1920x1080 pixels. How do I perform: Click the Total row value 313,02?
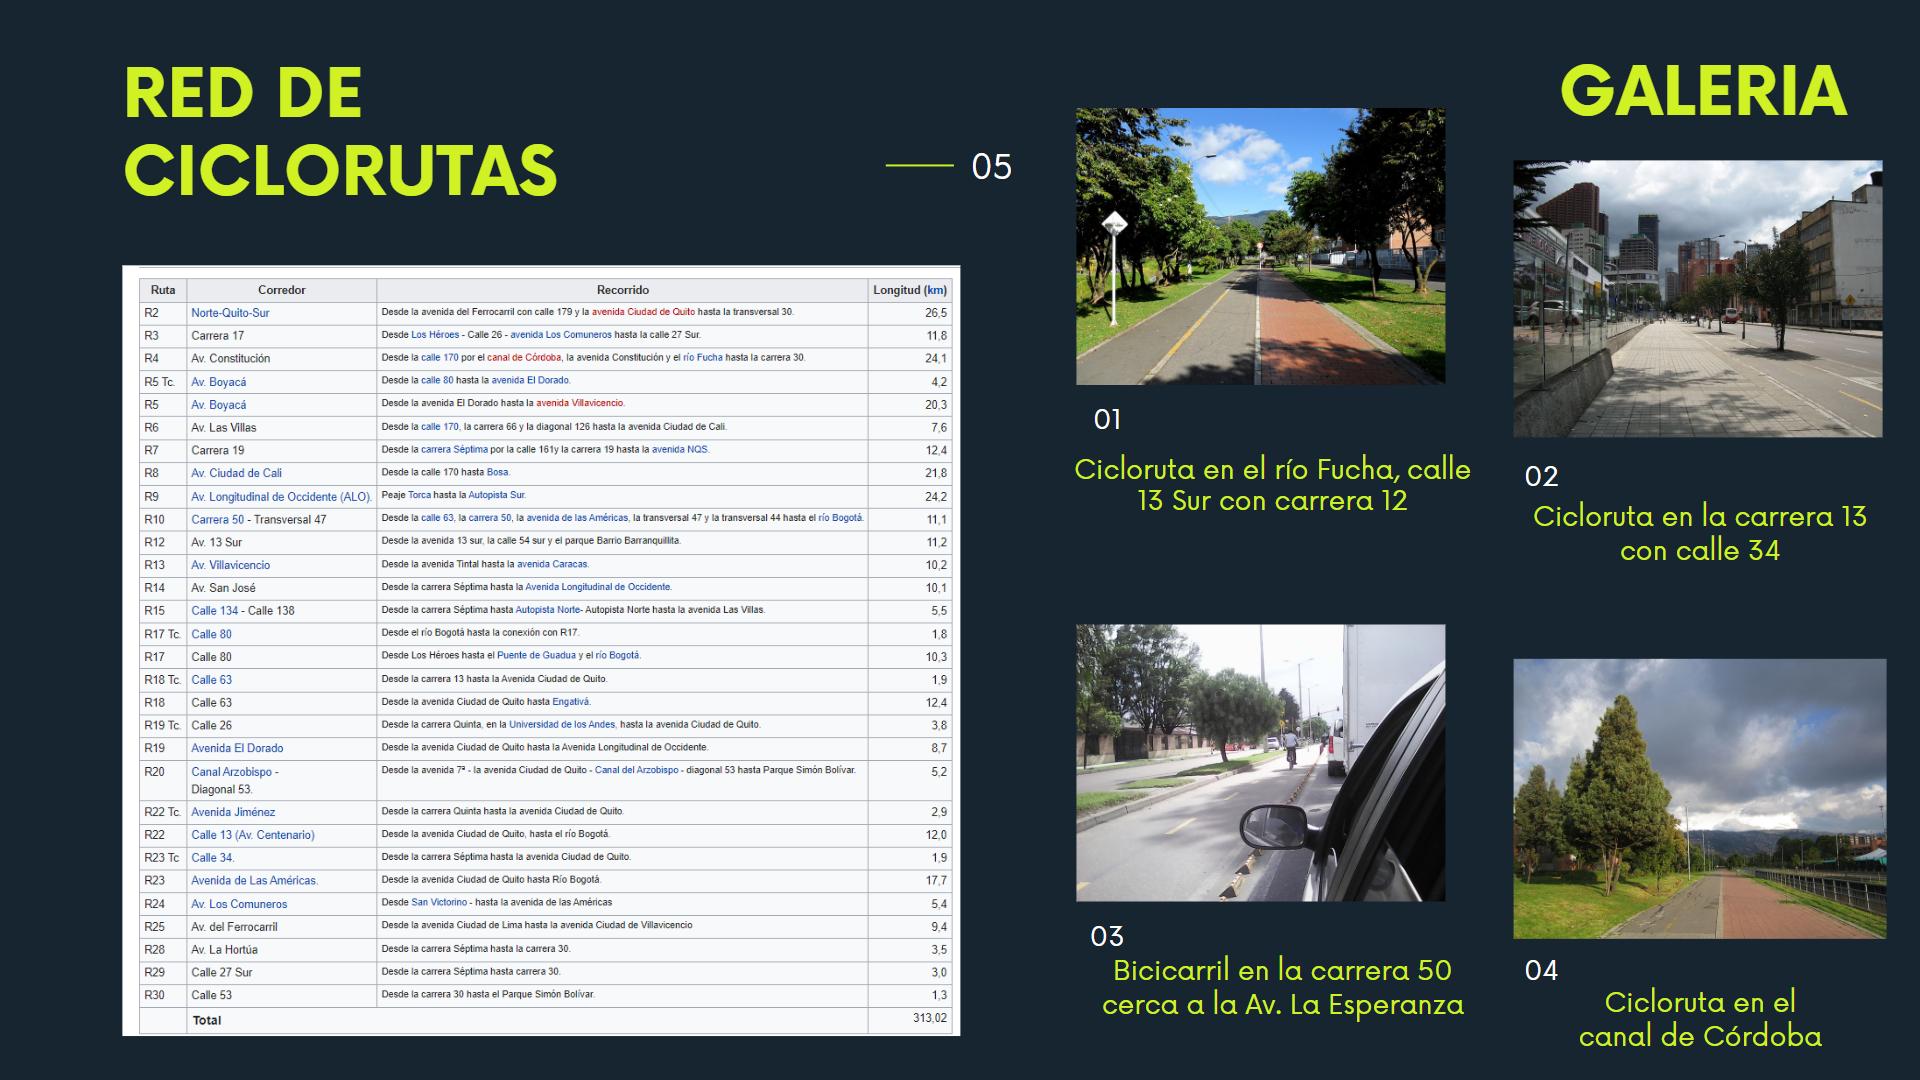[929, 1019]
